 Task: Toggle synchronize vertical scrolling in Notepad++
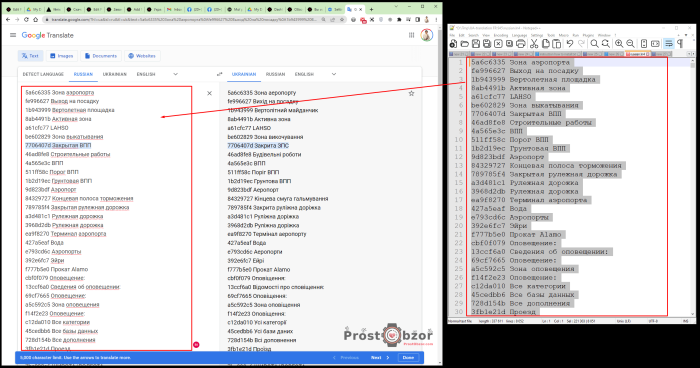click(x=644, y=43)
